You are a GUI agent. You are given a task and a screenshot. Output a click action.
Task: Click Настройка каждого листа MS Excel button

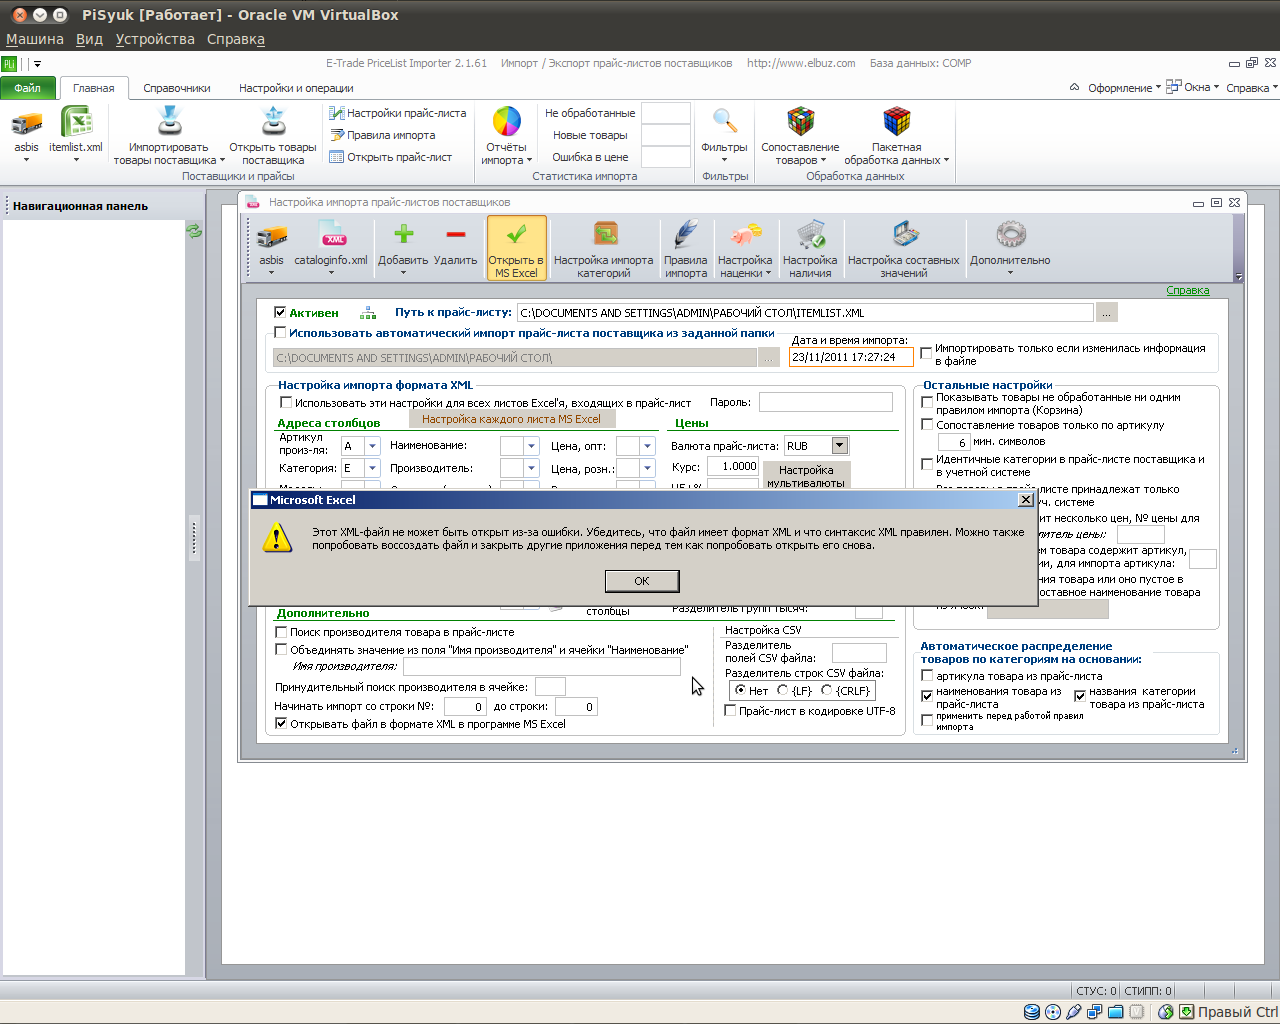[511, 419]
